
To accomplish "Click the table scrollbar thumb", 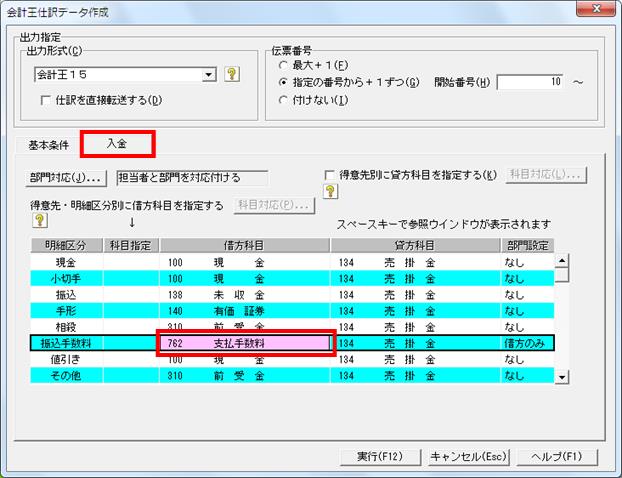I will [x=562, y=275].
